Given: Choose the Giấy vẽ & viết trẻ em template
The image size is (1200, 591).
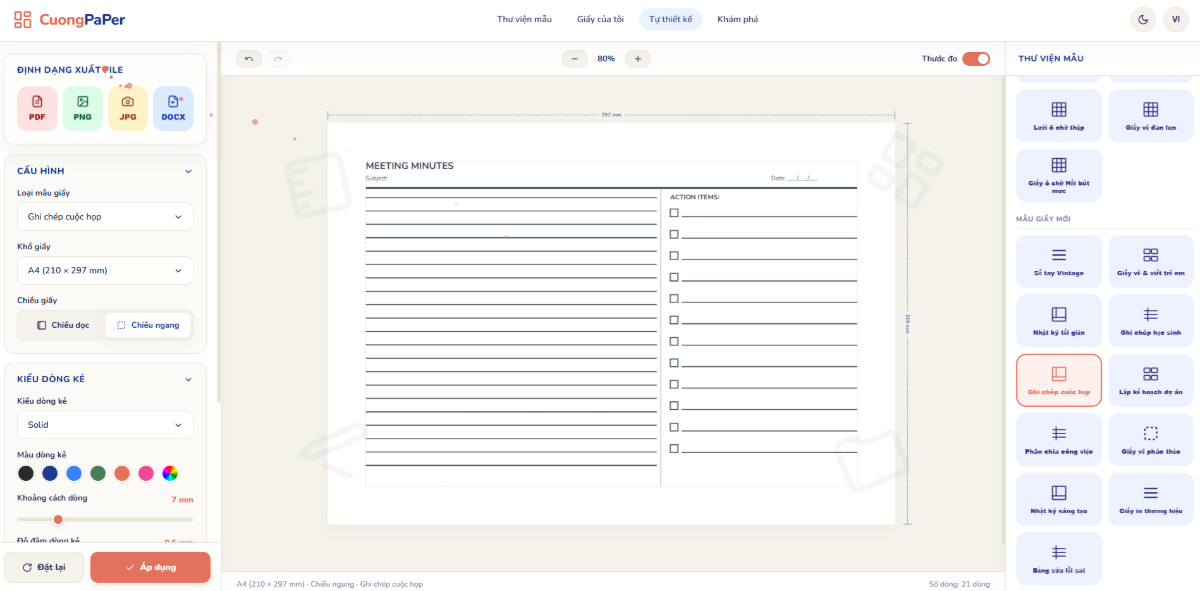Looking at the screenshot, I should point(1151,262).
